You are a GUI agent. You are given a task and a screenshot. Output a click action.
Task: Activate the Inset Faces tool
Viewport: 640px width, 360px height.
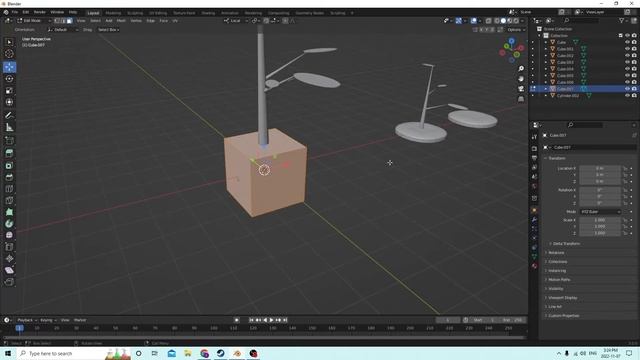click(x=9, y=166)
